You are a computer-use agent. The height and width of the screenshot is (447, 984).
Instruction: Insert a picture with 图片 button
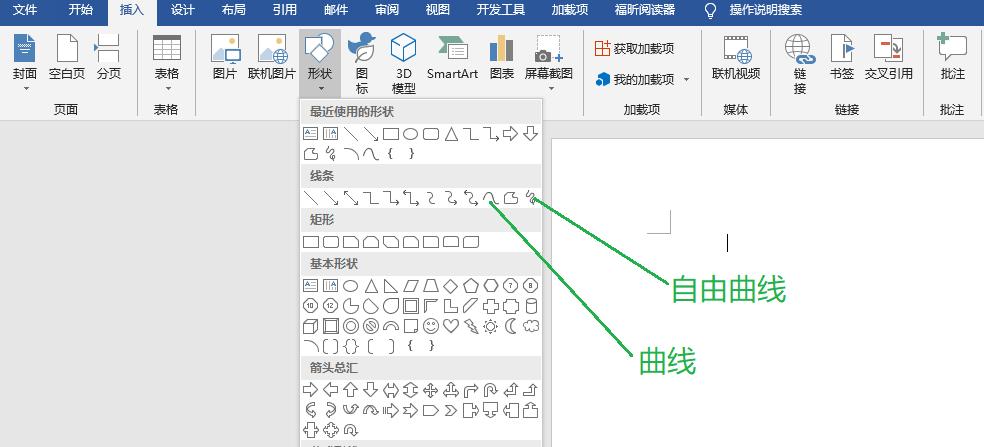[x=225, y=58]
